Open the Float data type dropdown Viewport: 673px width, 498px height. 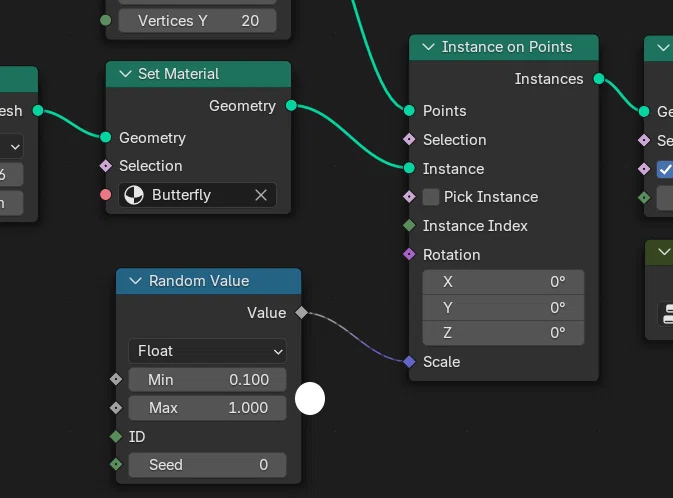click(x=207, y=351)
